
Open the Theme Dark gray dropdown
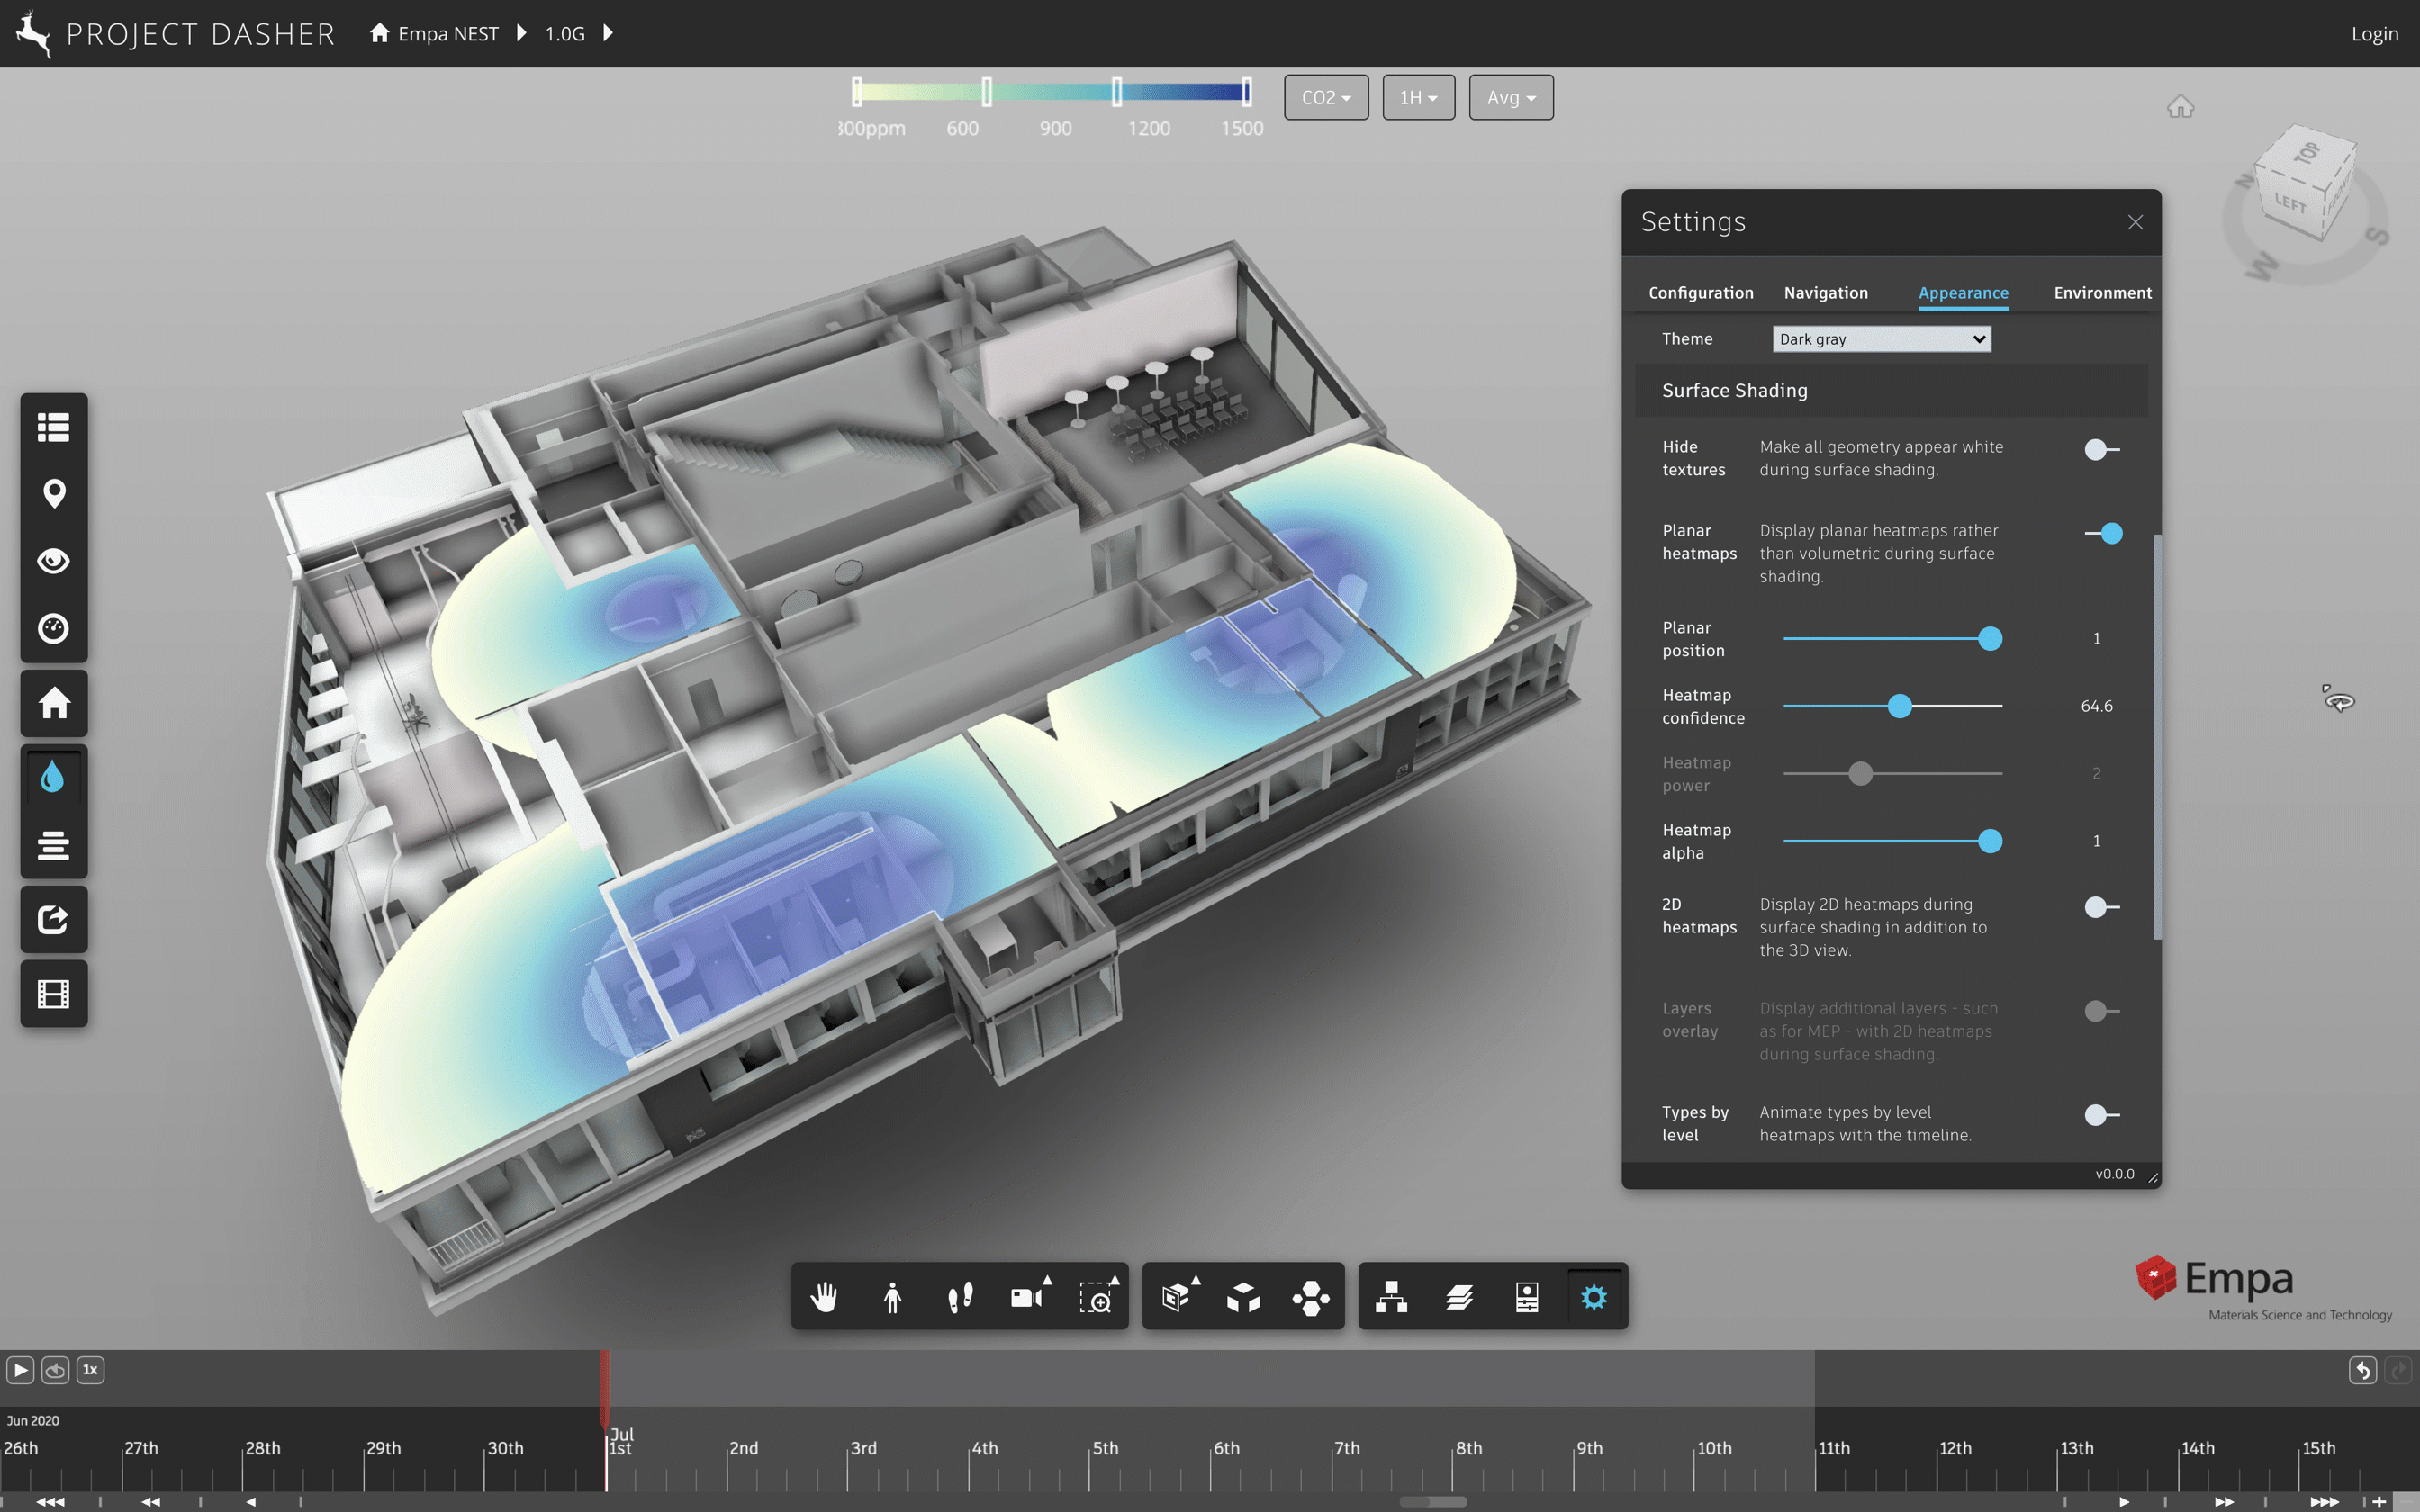tap(1881, 339)
